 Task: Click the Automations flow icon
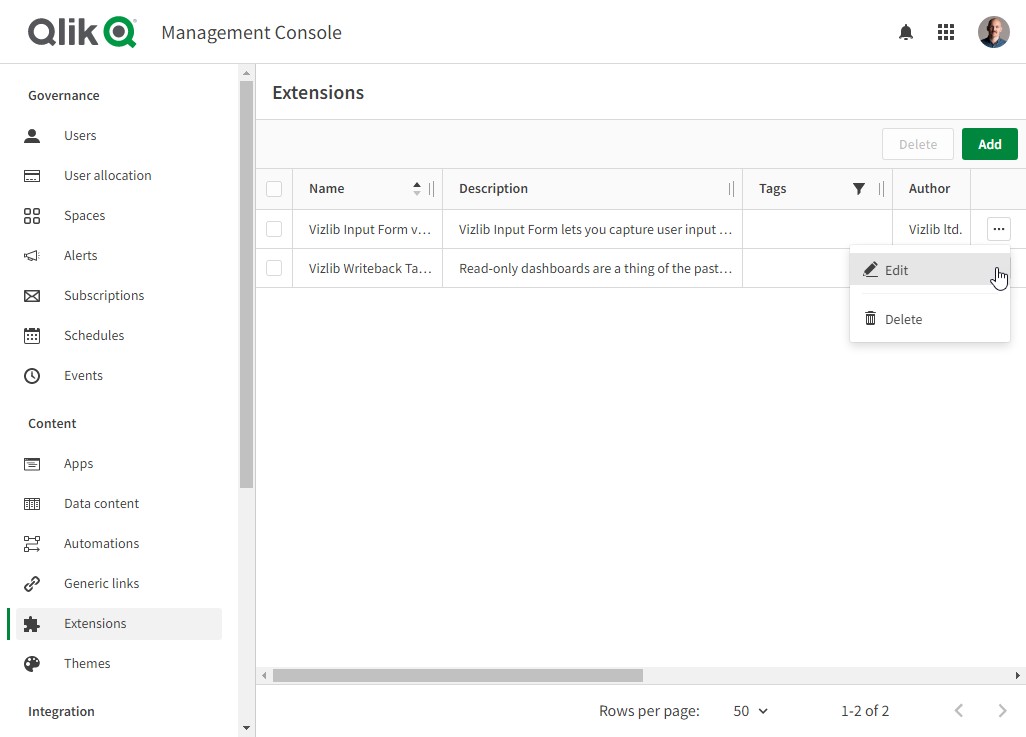coord(32,543)
